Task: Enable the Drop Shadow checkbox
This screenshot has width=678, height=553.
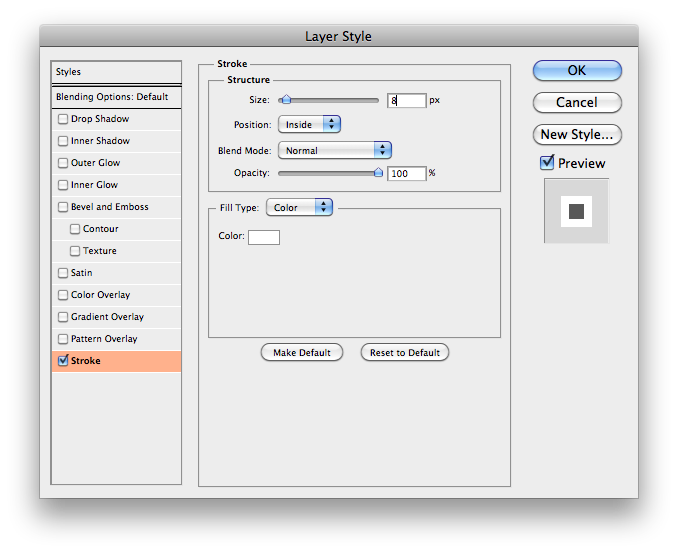Action: [63, 119]
